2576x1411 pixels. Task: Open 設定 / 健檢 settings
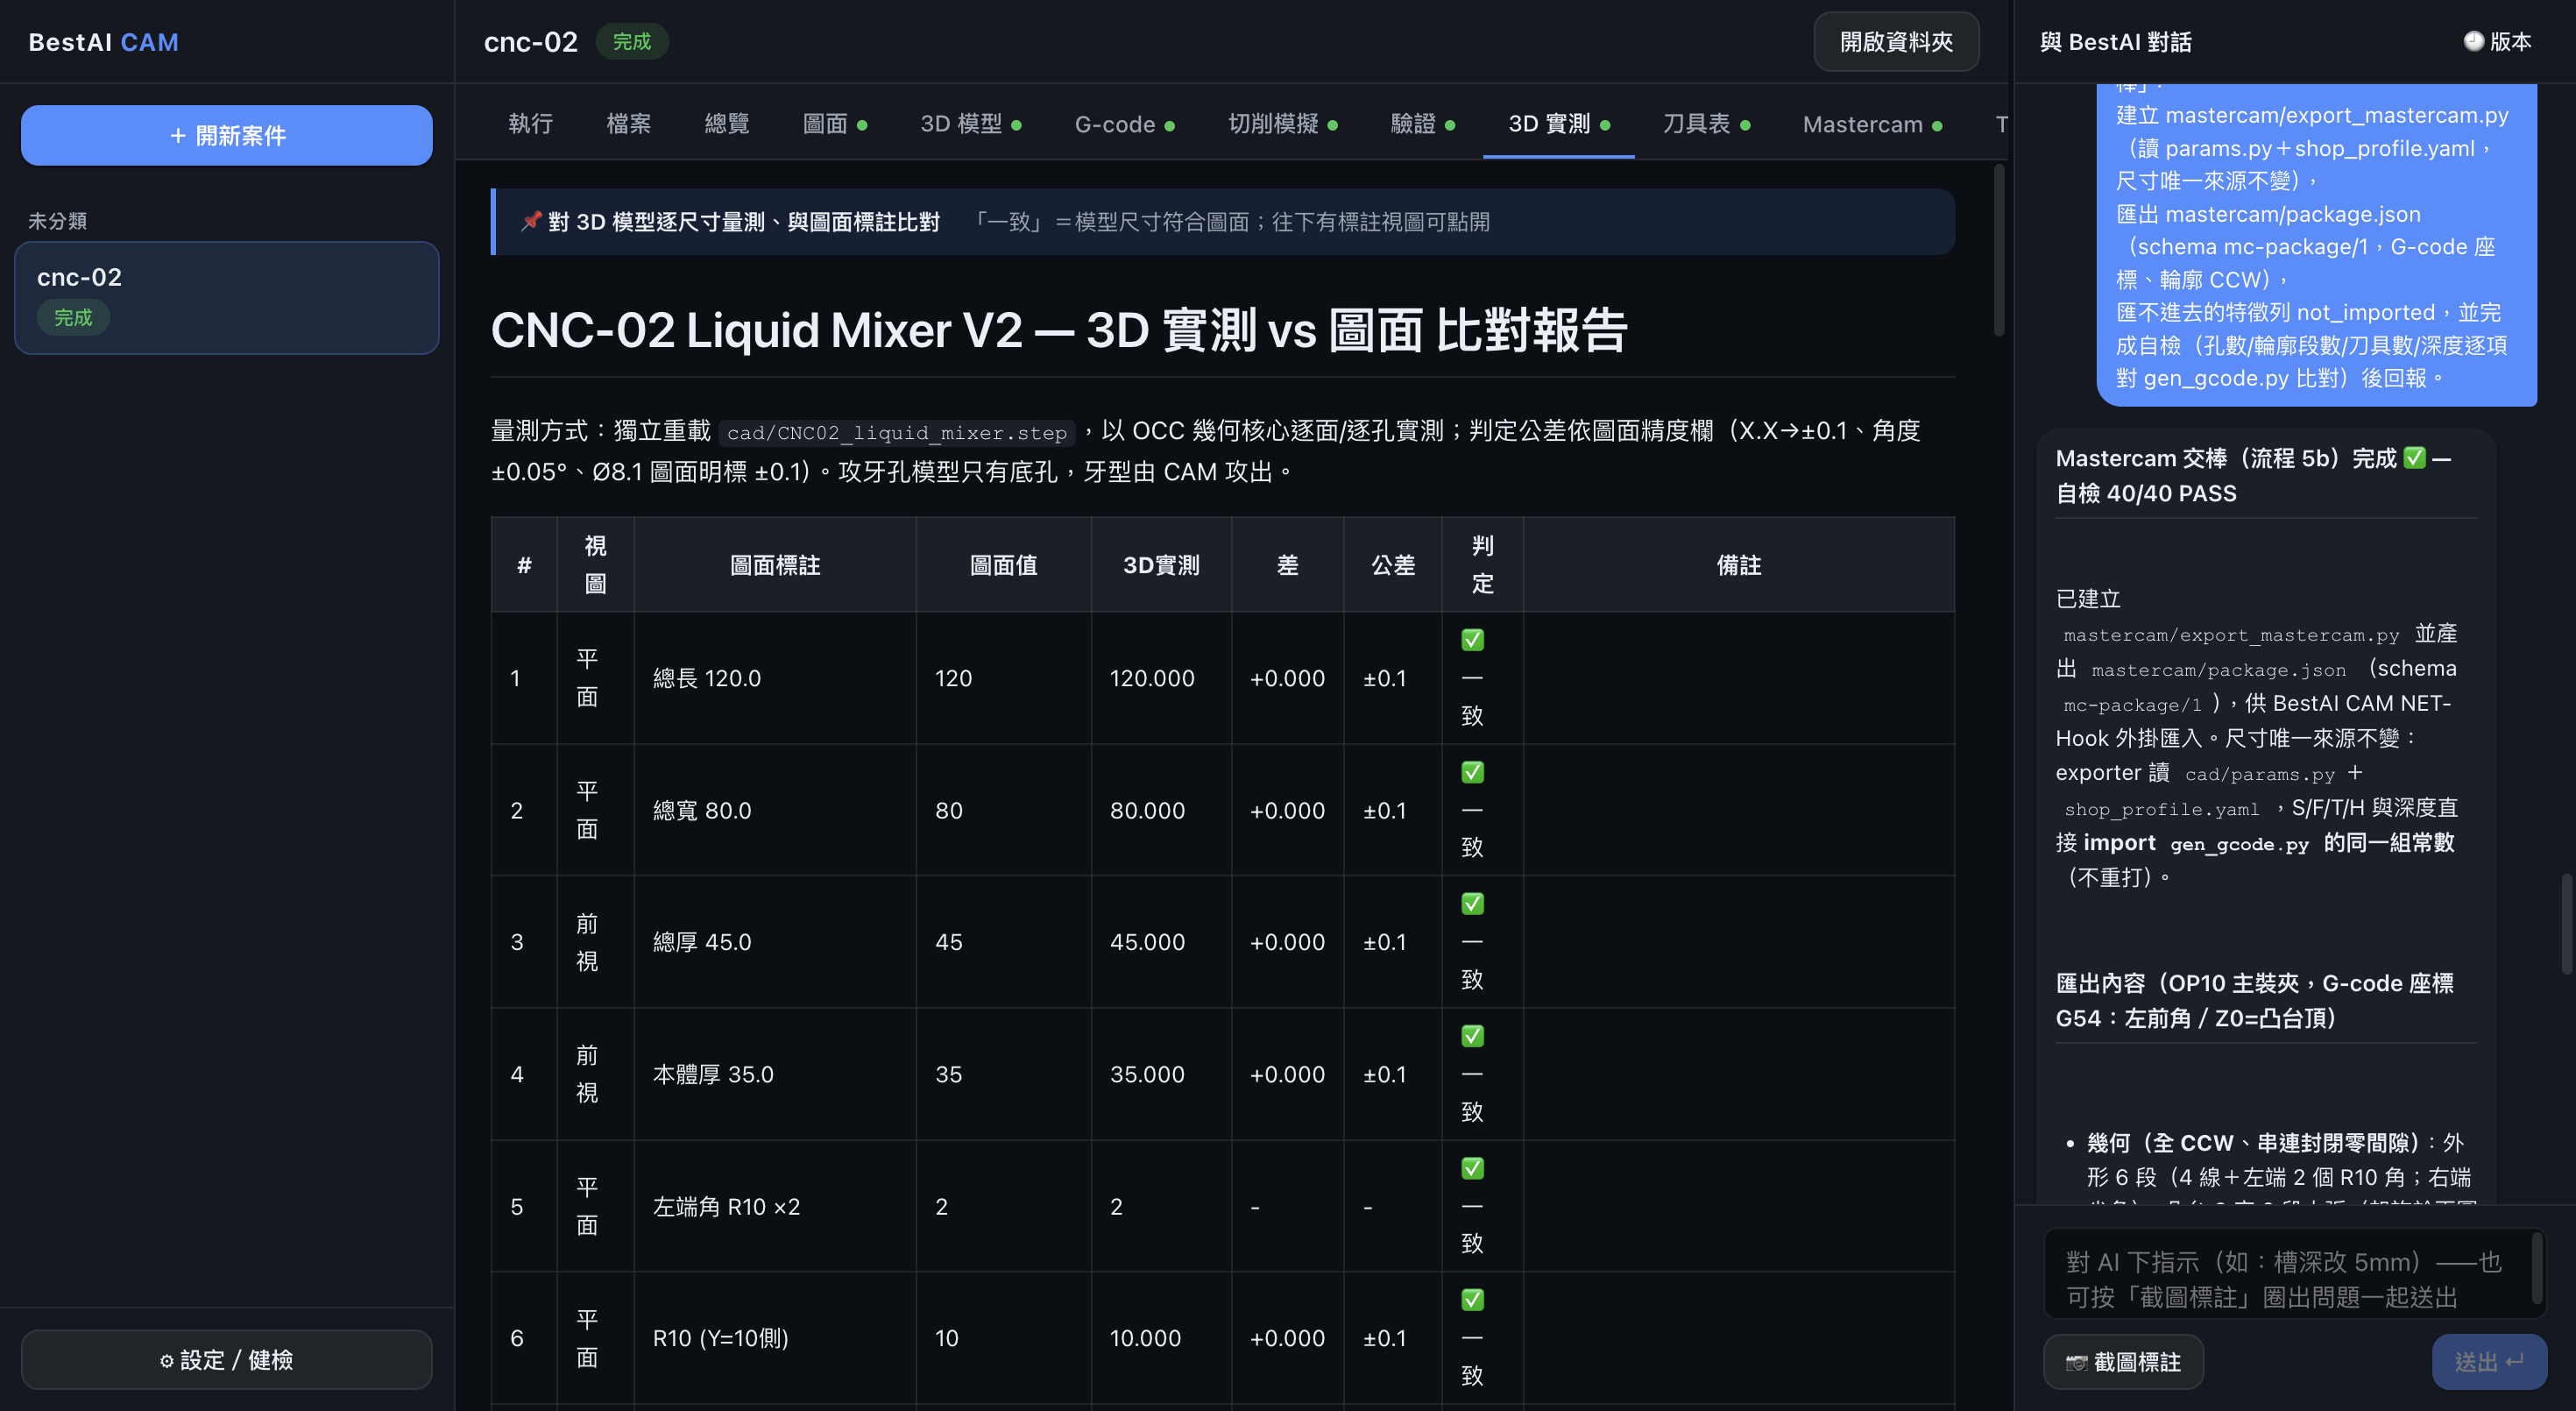pos(227,1360)
